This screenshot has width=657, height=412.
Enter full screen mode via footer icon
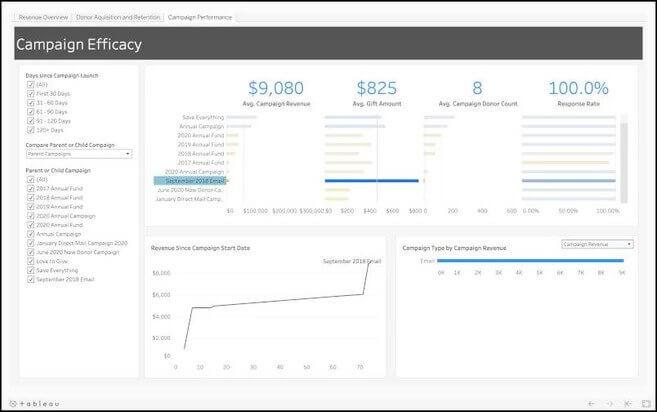coord(645,403)
